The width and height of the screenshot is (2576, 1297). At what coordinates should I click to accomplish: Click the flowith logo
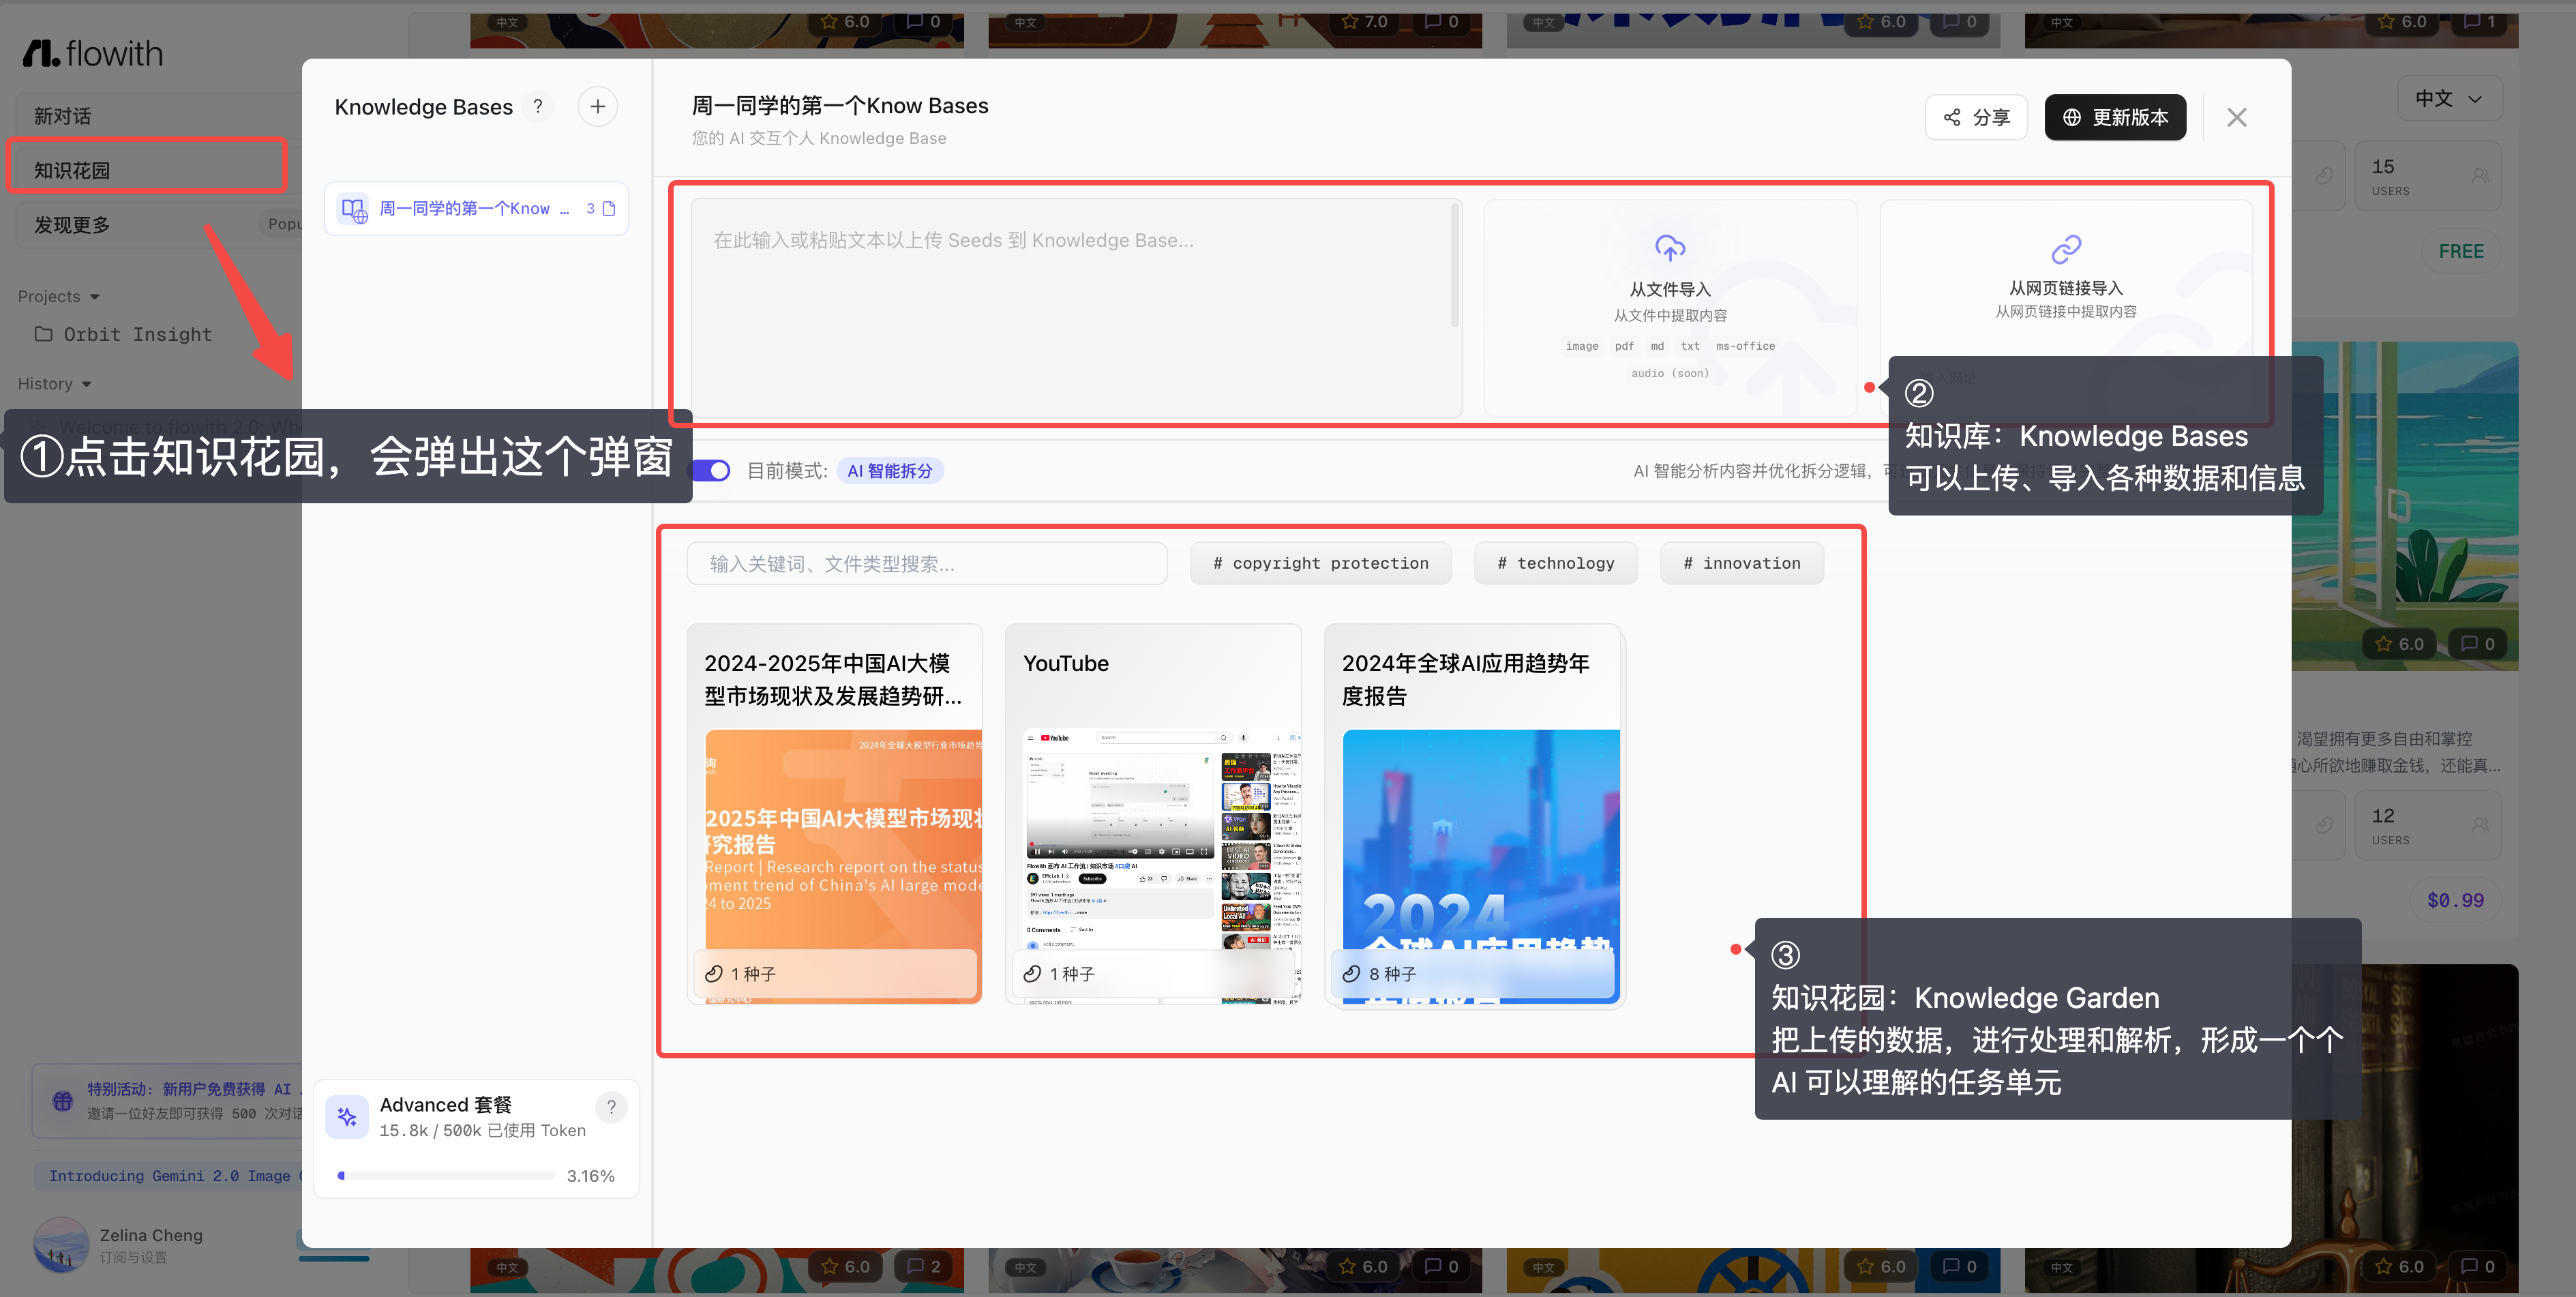pyautogui.click(x=93, y=53)
